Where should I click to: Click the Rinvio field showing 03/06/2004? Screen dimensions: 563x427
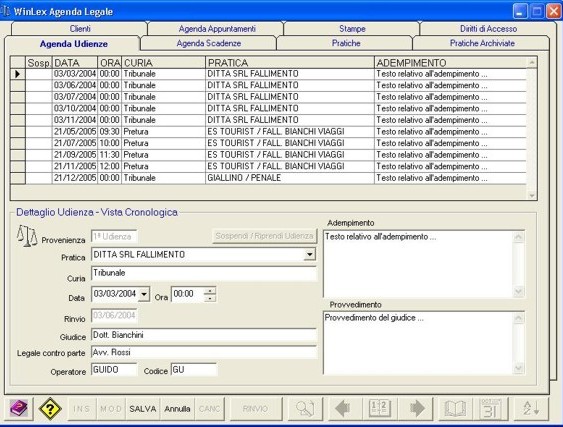[114, 315]
